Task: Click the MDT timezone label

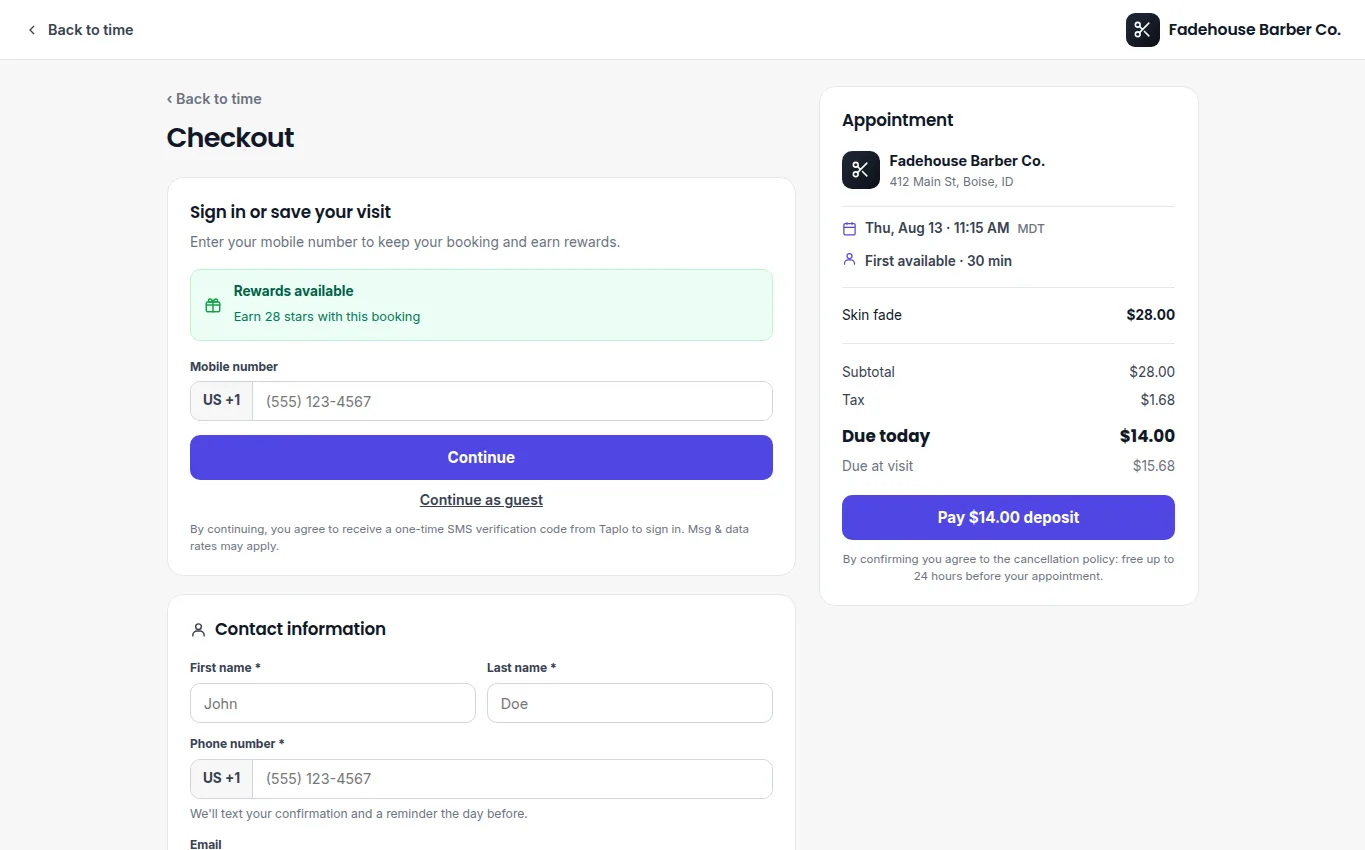Action: click(1031, 229)
